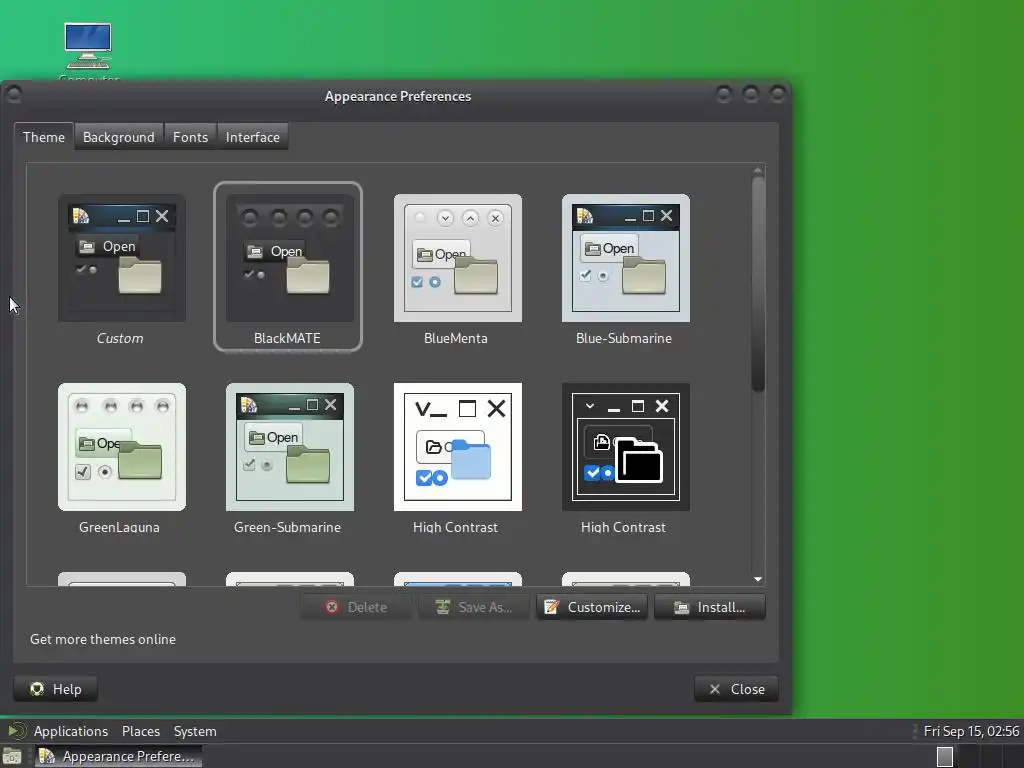The height and width of the screenshot is (768, 1024).
Task: Pick the BlueMenta theme preview
Action: point(457,258)
